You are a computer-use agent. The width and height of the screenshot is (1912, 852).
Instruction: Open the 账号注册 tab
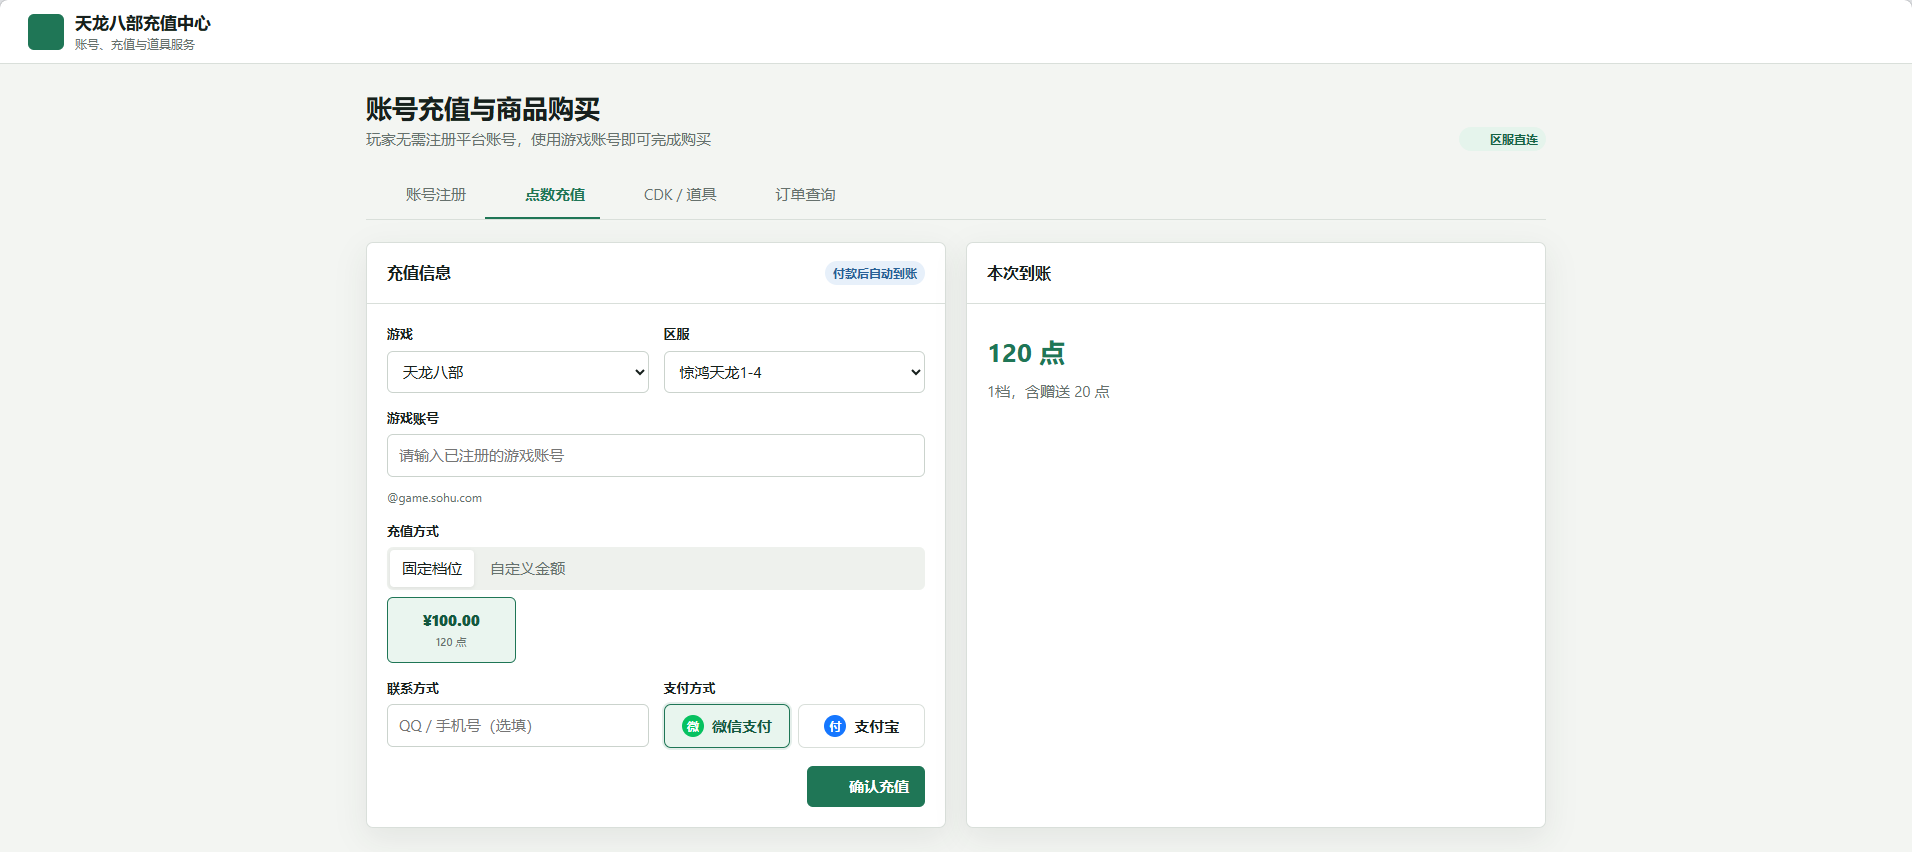436,194
